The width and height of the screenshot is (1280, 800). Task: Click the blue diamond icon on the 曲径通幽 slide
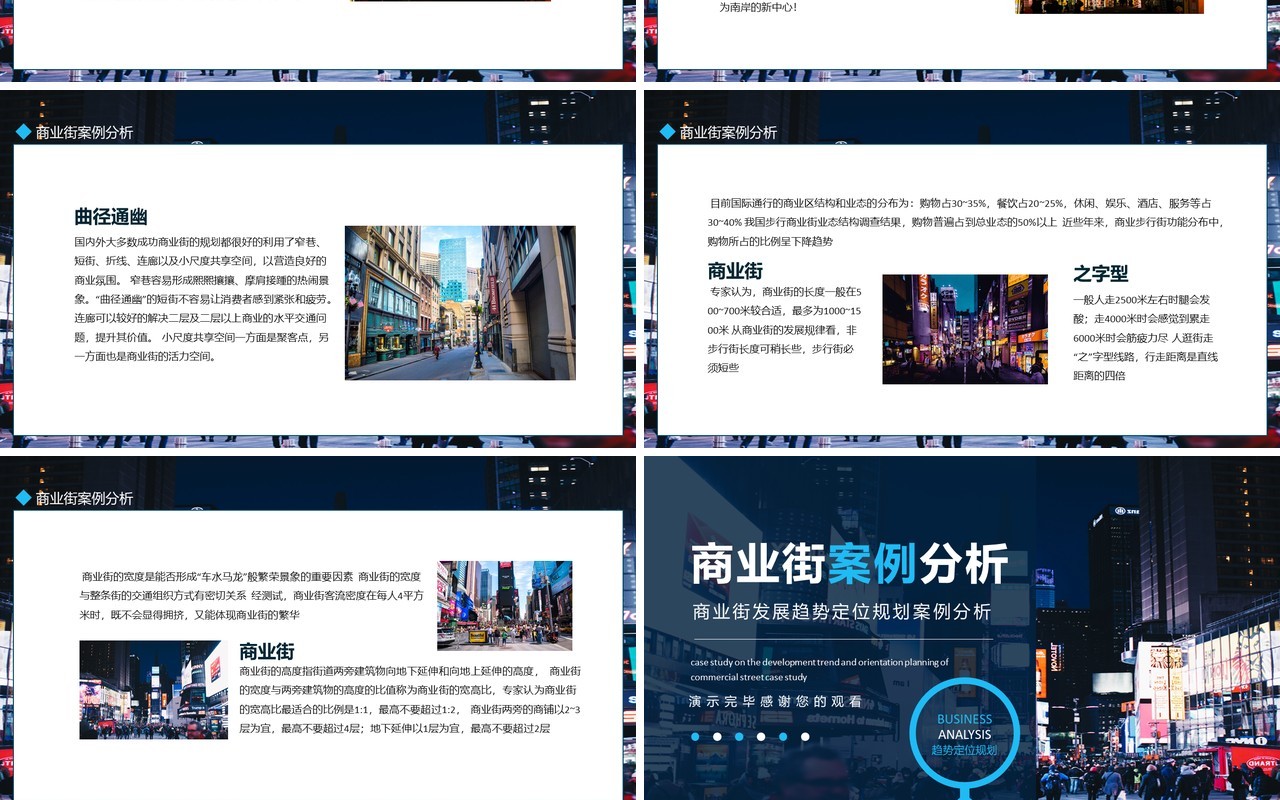24,131
